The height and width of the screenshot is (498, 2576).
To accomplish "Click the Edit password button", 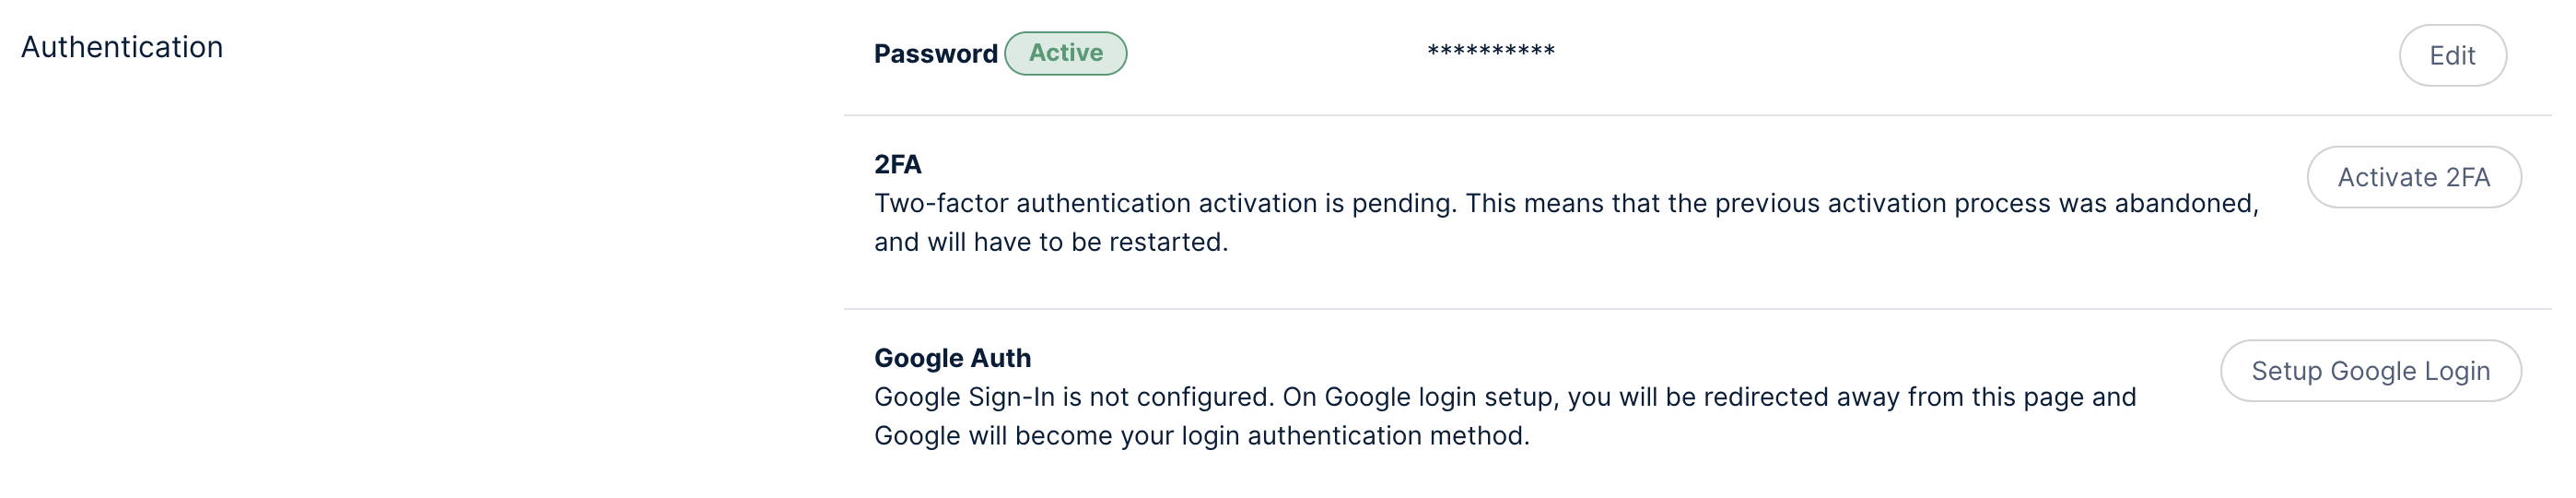I will coord(2451,56).
